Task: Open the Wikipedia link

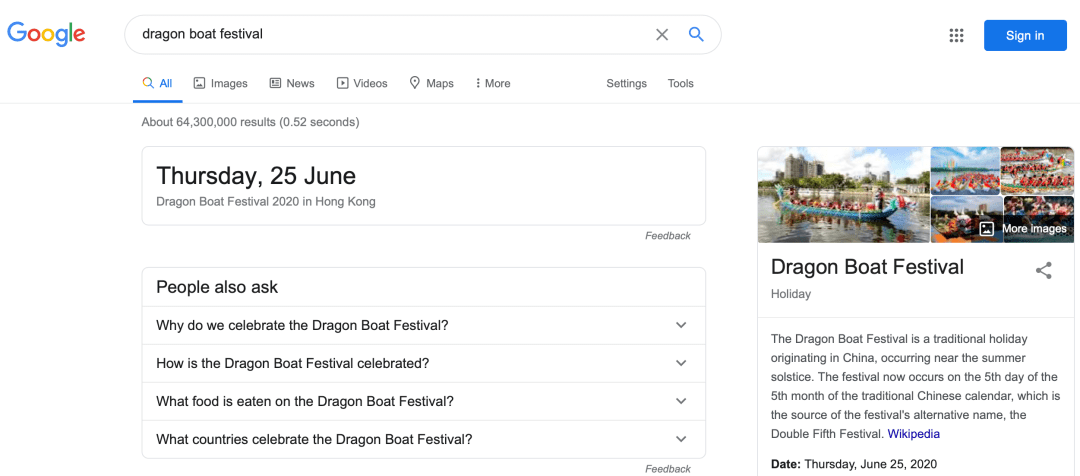Action: tap(913, 434)
